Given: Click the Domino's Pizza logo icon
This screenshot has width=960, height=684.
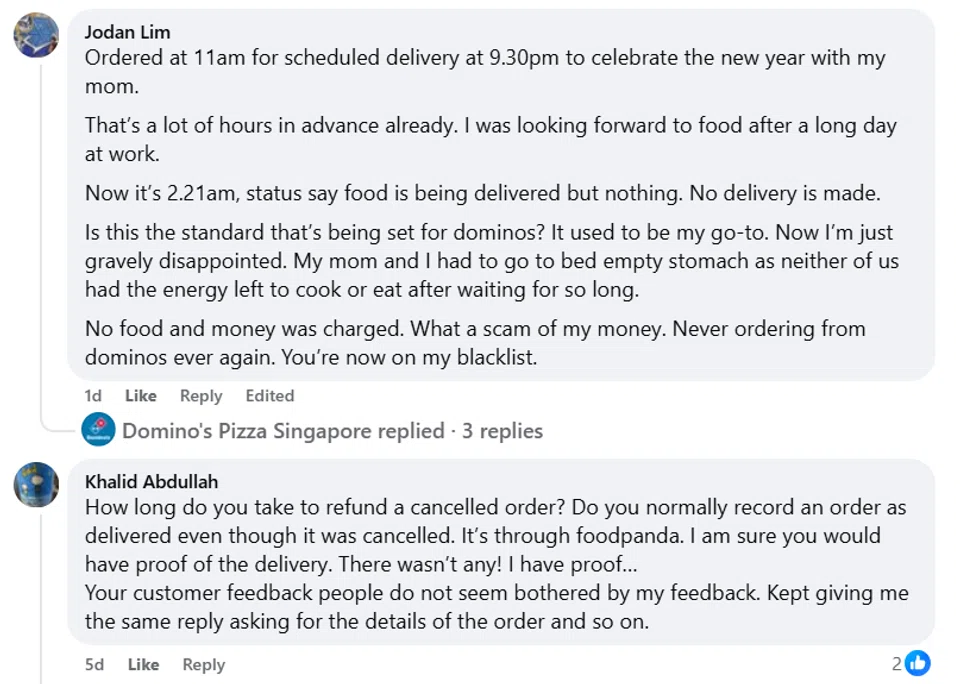Looking at the screenshot, I should coord(98,431).
